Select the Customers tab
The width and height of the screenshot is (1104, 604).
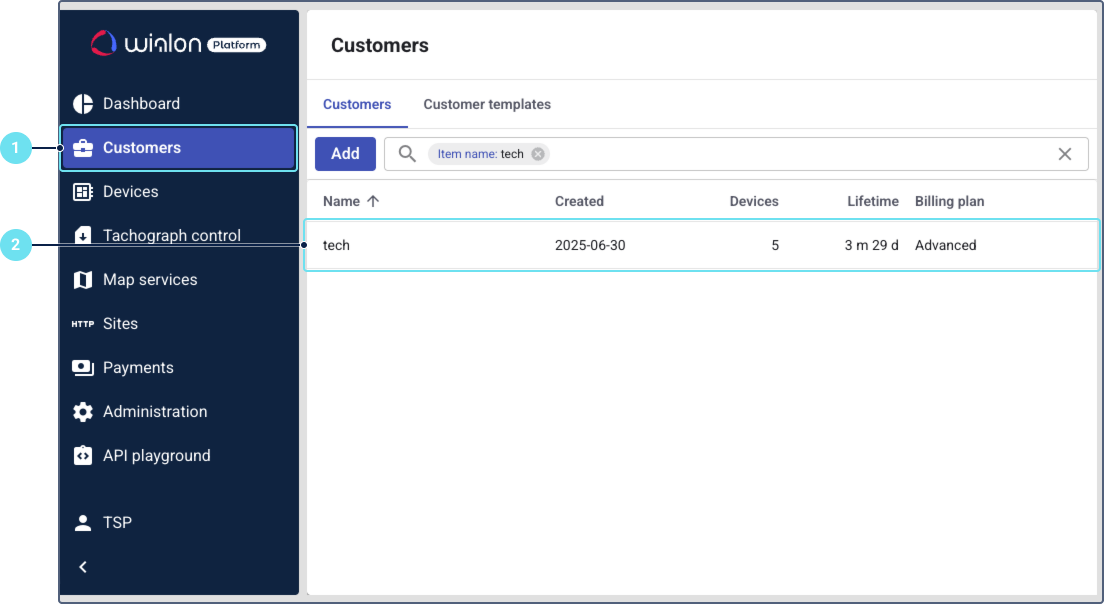click(x=357, y=104)
